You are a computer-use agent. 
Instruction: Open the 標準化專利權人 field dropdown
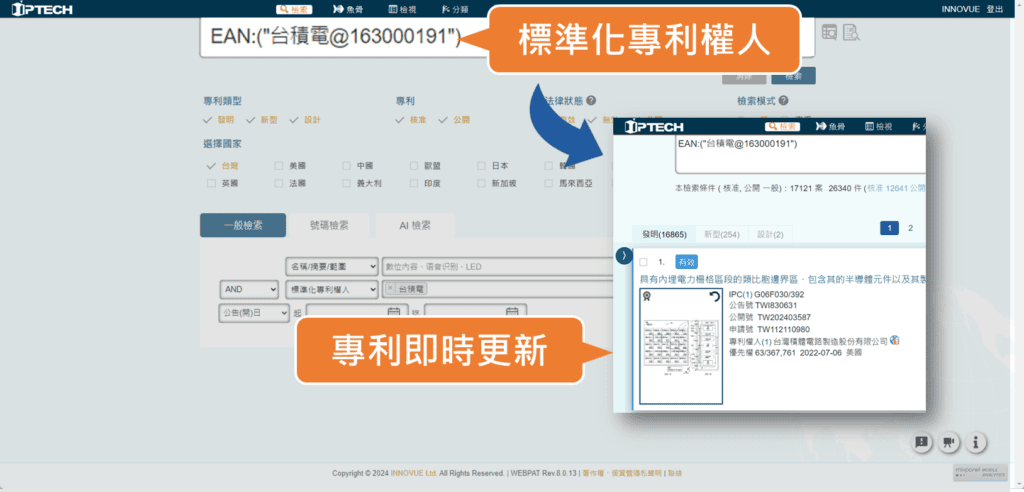(332, 289)
